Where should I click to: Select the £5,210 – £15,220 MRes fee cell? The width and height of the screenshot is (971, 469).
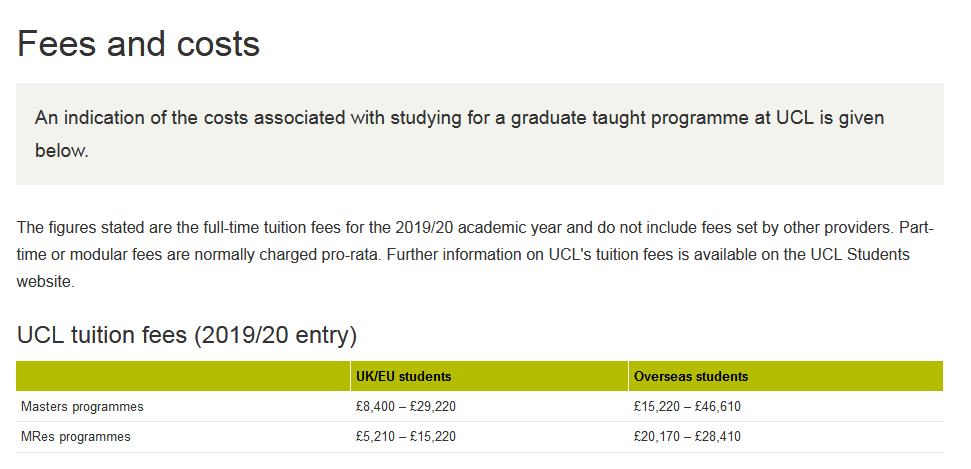coord(406,437)
